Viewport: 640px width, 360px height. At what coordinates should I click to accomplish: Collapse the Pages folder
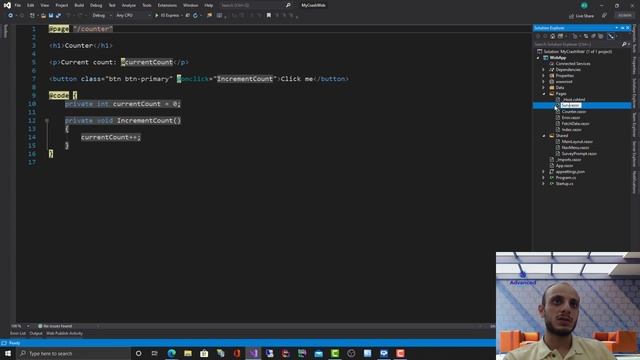point(543,94)
